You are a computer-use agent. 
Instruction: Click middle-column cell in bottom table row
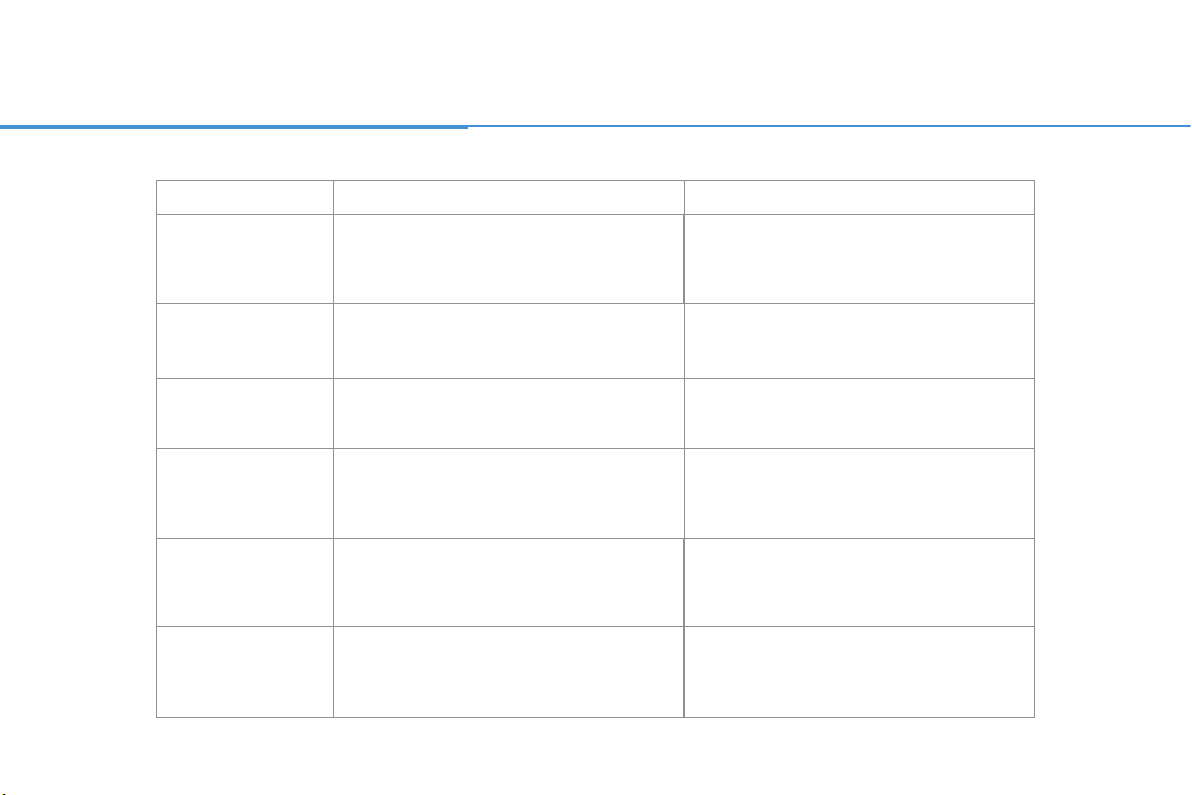509,672
